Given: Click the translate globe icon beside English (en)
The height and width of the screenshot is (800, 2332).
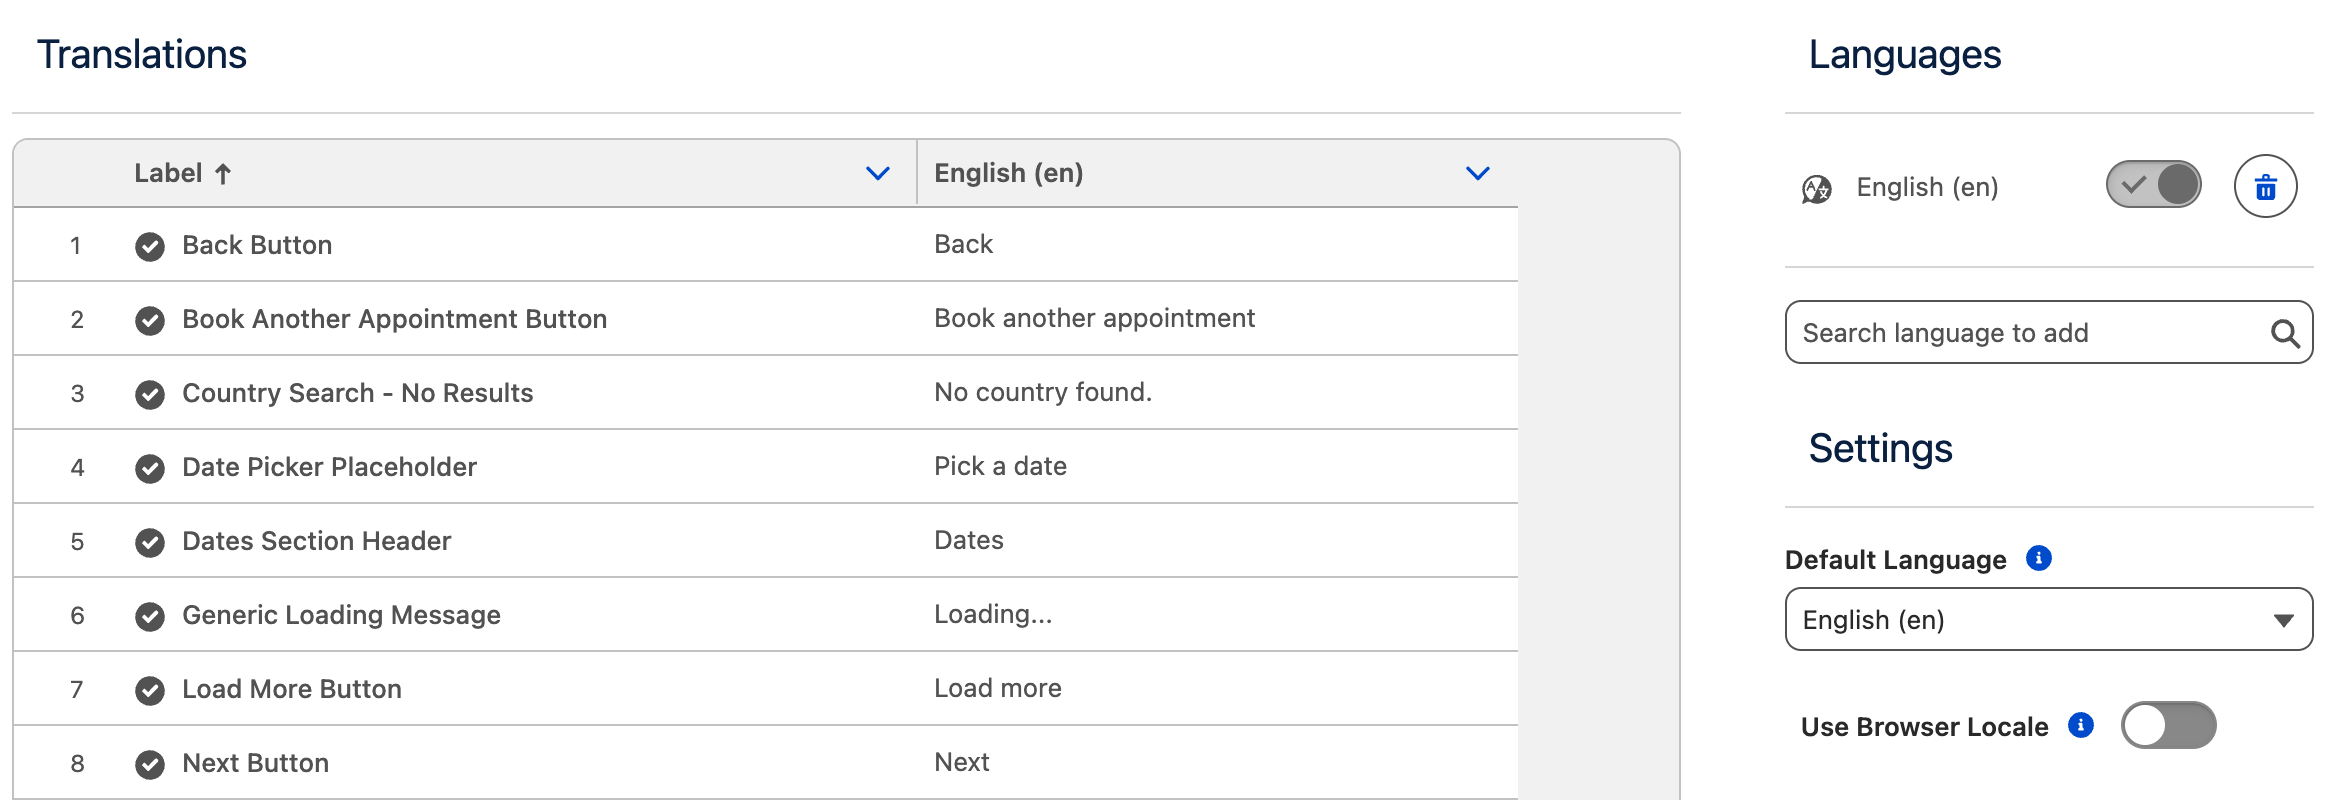Looking at the screenshot, I should pos(1816,188).
